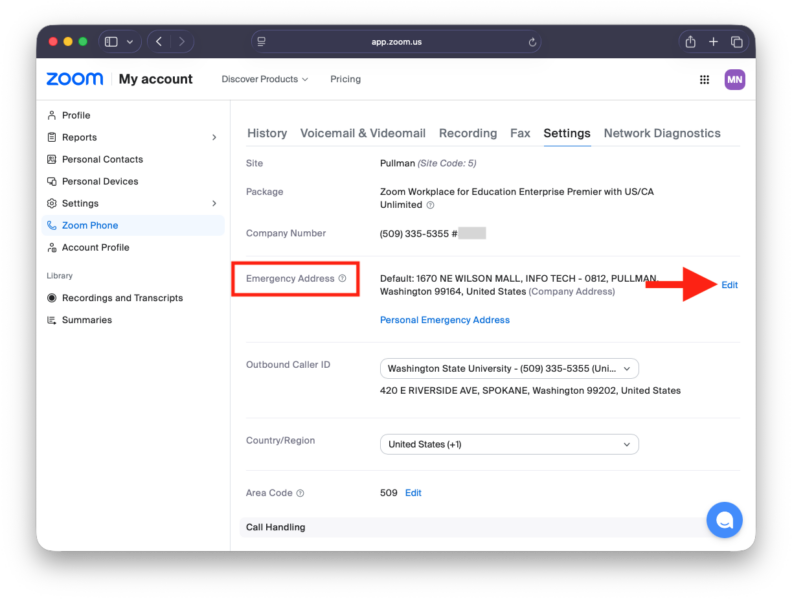
Task: Select the Settings tab
Action: [567, 133]
